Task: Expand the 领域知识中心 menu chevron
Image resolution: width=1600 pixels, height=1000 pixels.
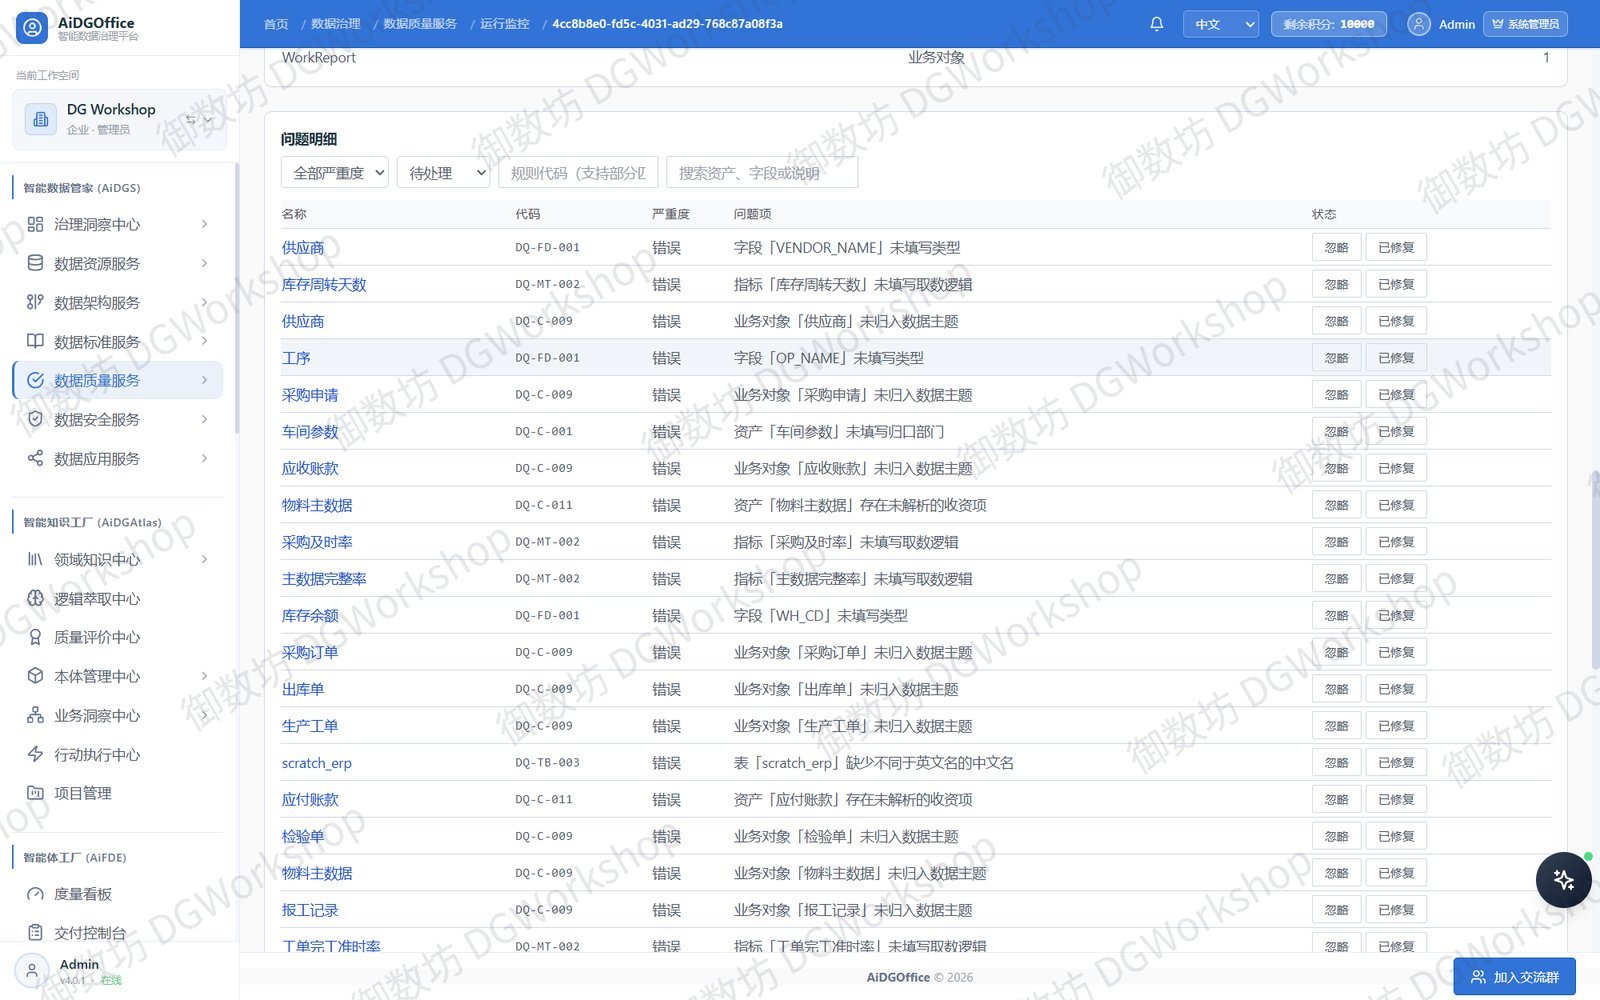Action: pyautogui.click(x=204, y=559)
